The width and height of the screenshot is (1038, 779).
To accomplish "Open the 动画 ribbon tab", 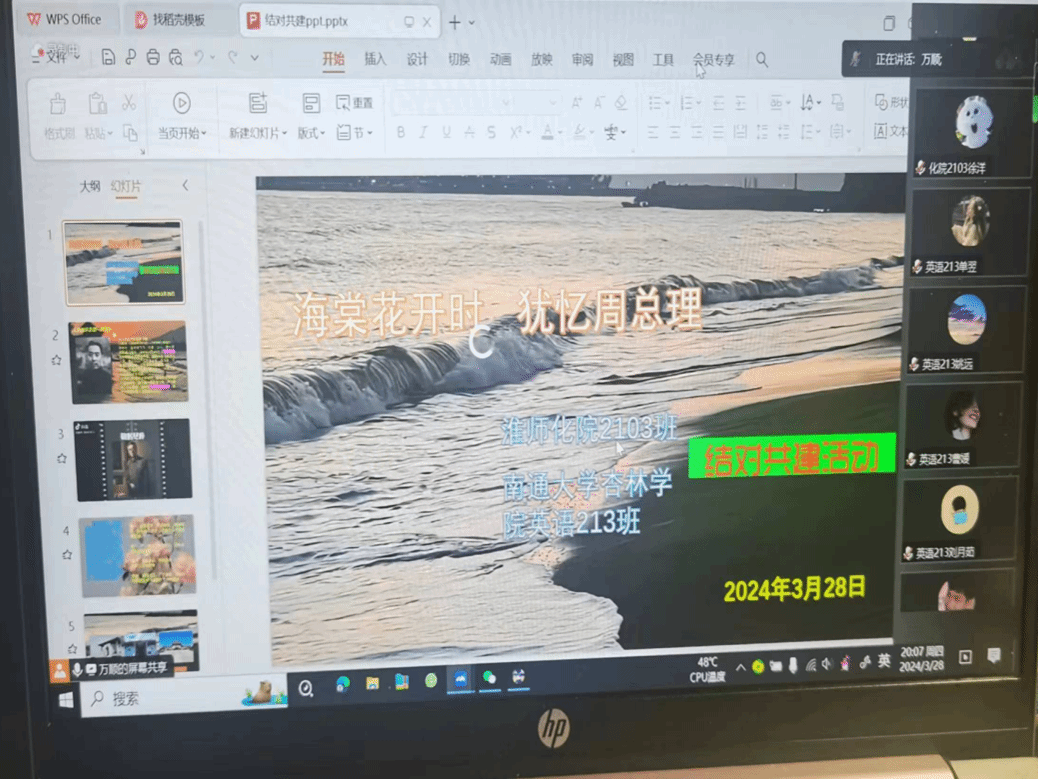I will point(500,60).
